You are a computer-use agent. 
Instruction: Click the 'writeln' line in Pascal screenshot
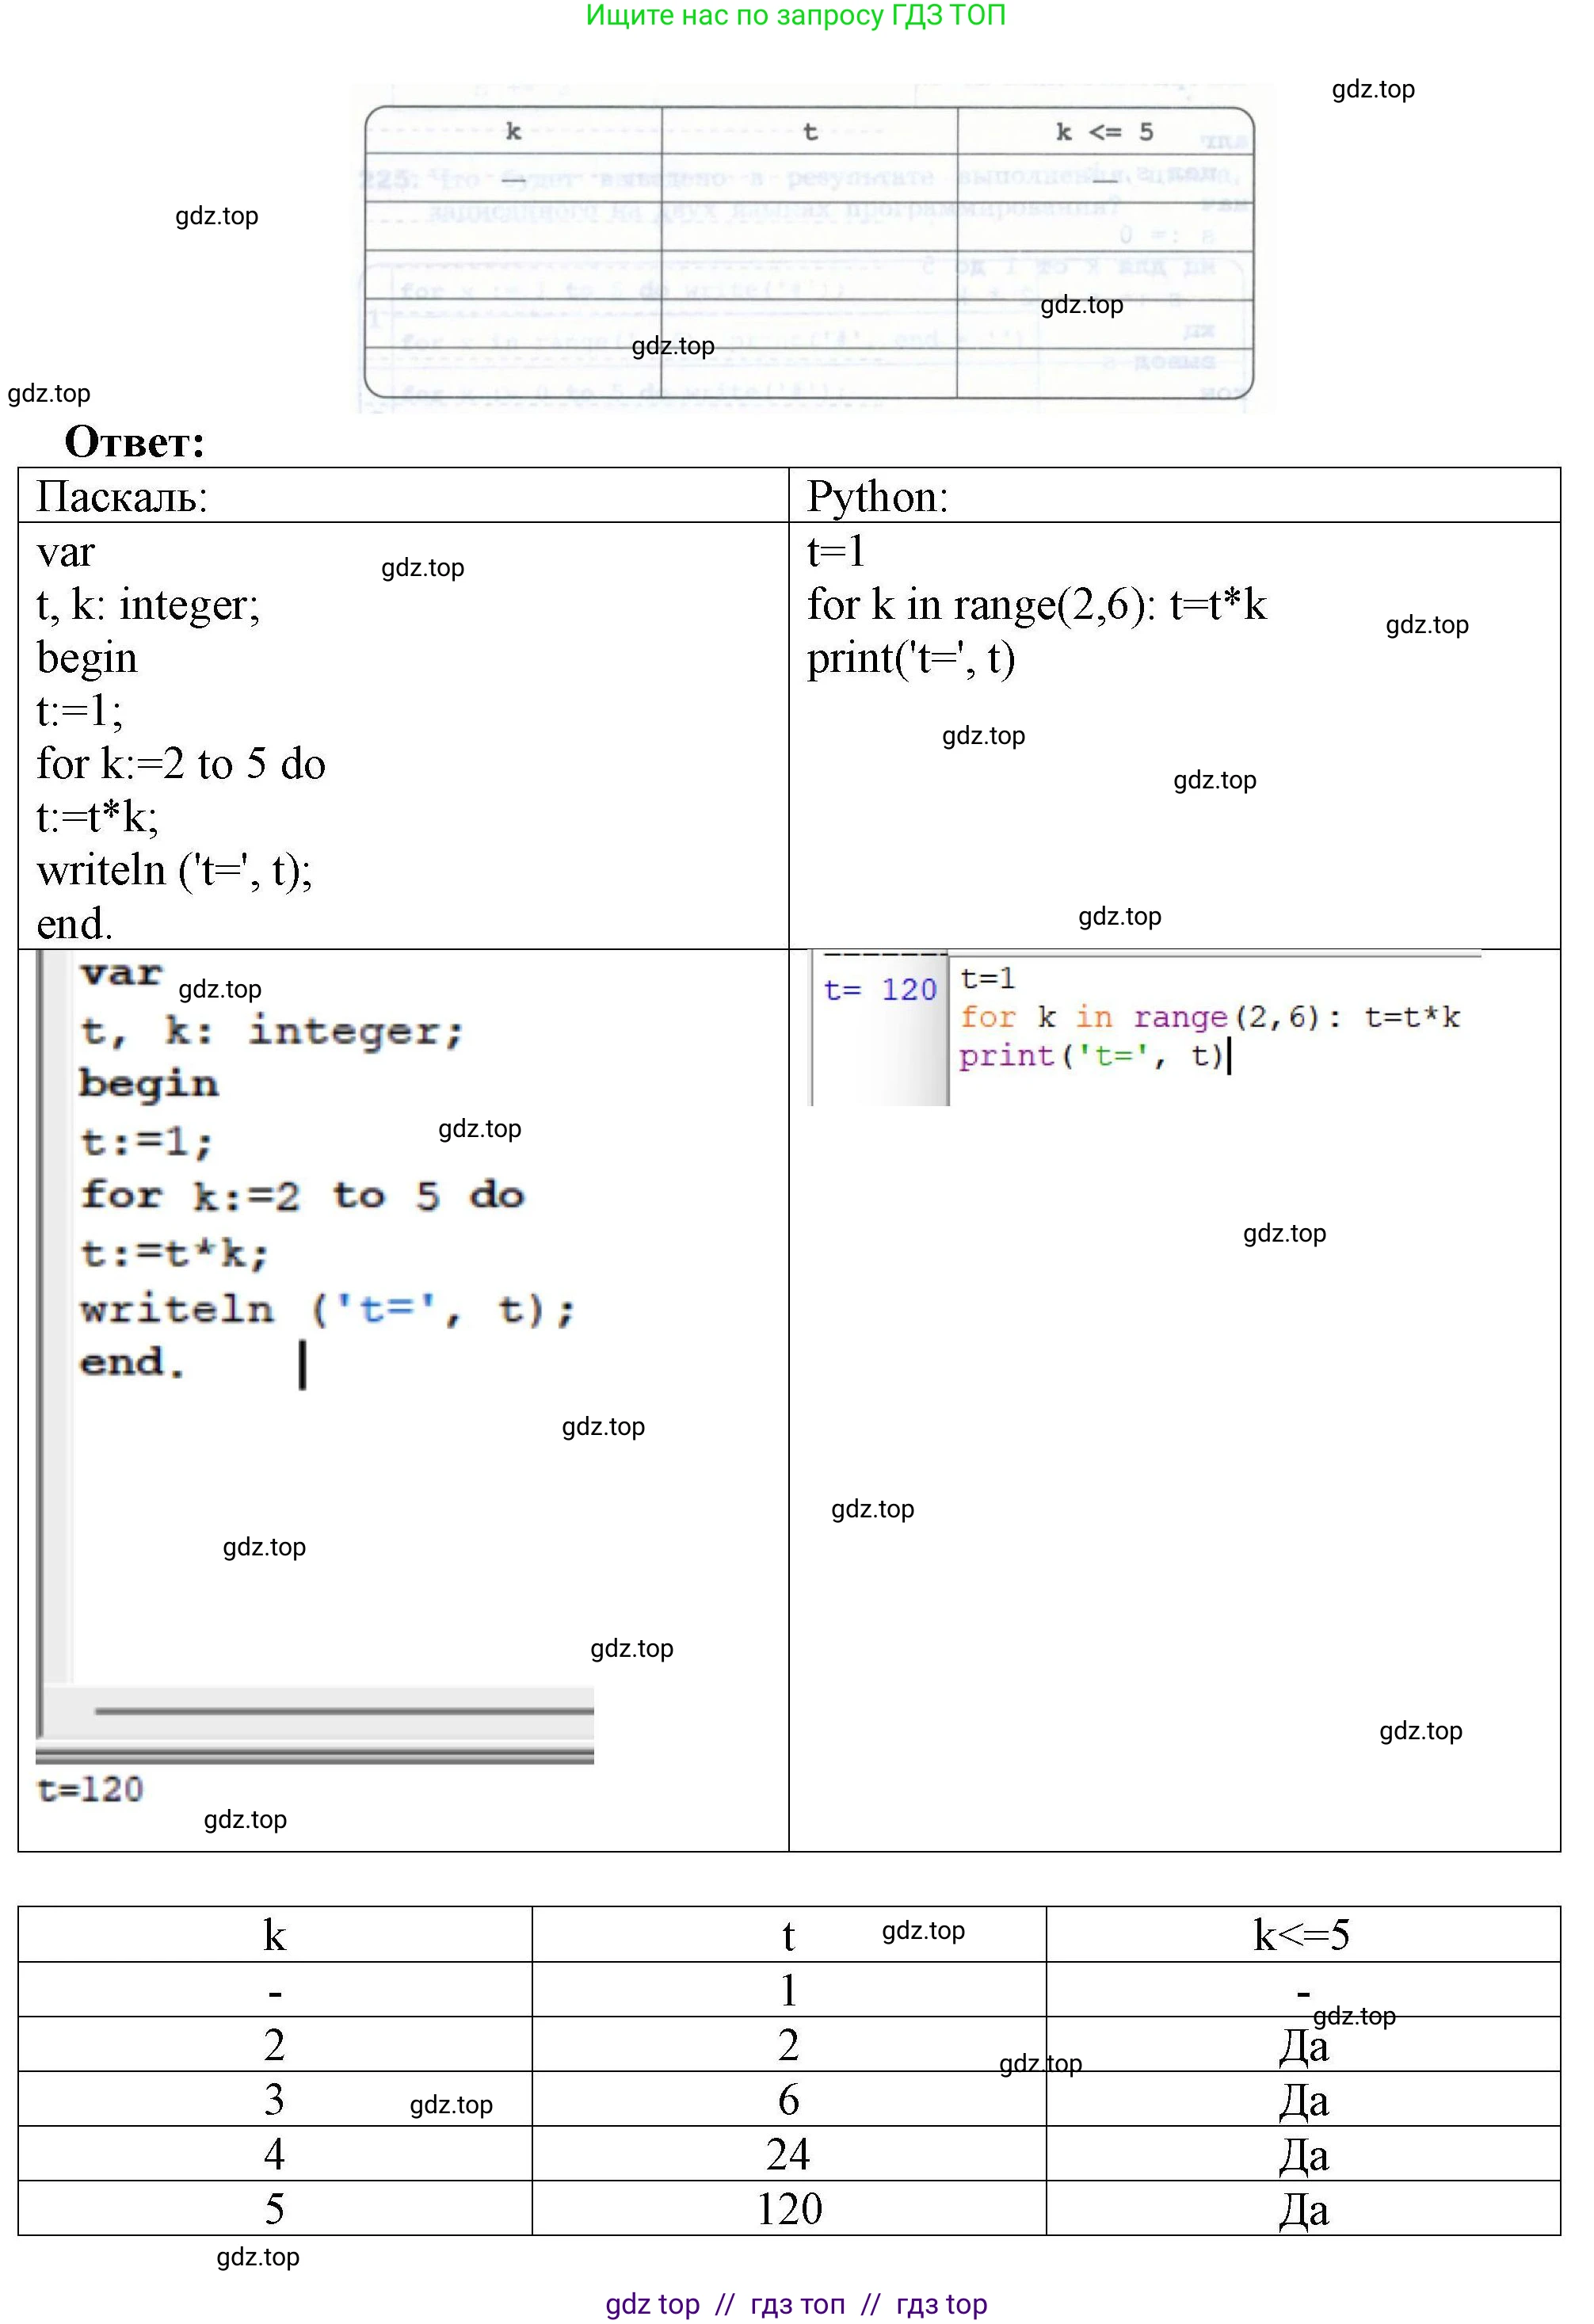point(327,1309)
